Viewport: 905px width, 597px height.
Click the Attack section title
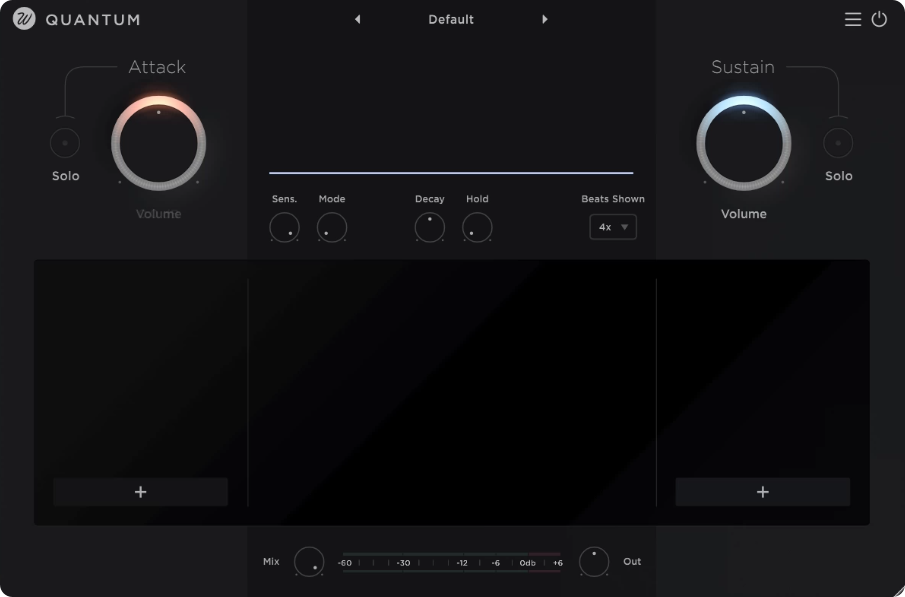click(157, 67)
